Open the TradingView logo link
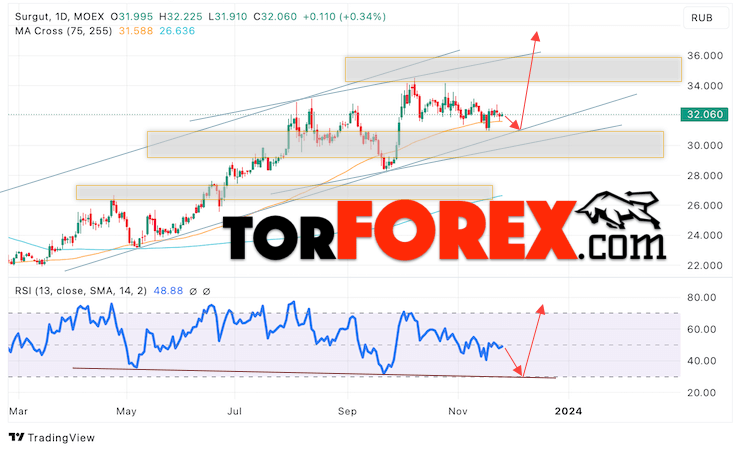Image resolution: width=741 pixels, height=452 pixels. pos(52,438)
